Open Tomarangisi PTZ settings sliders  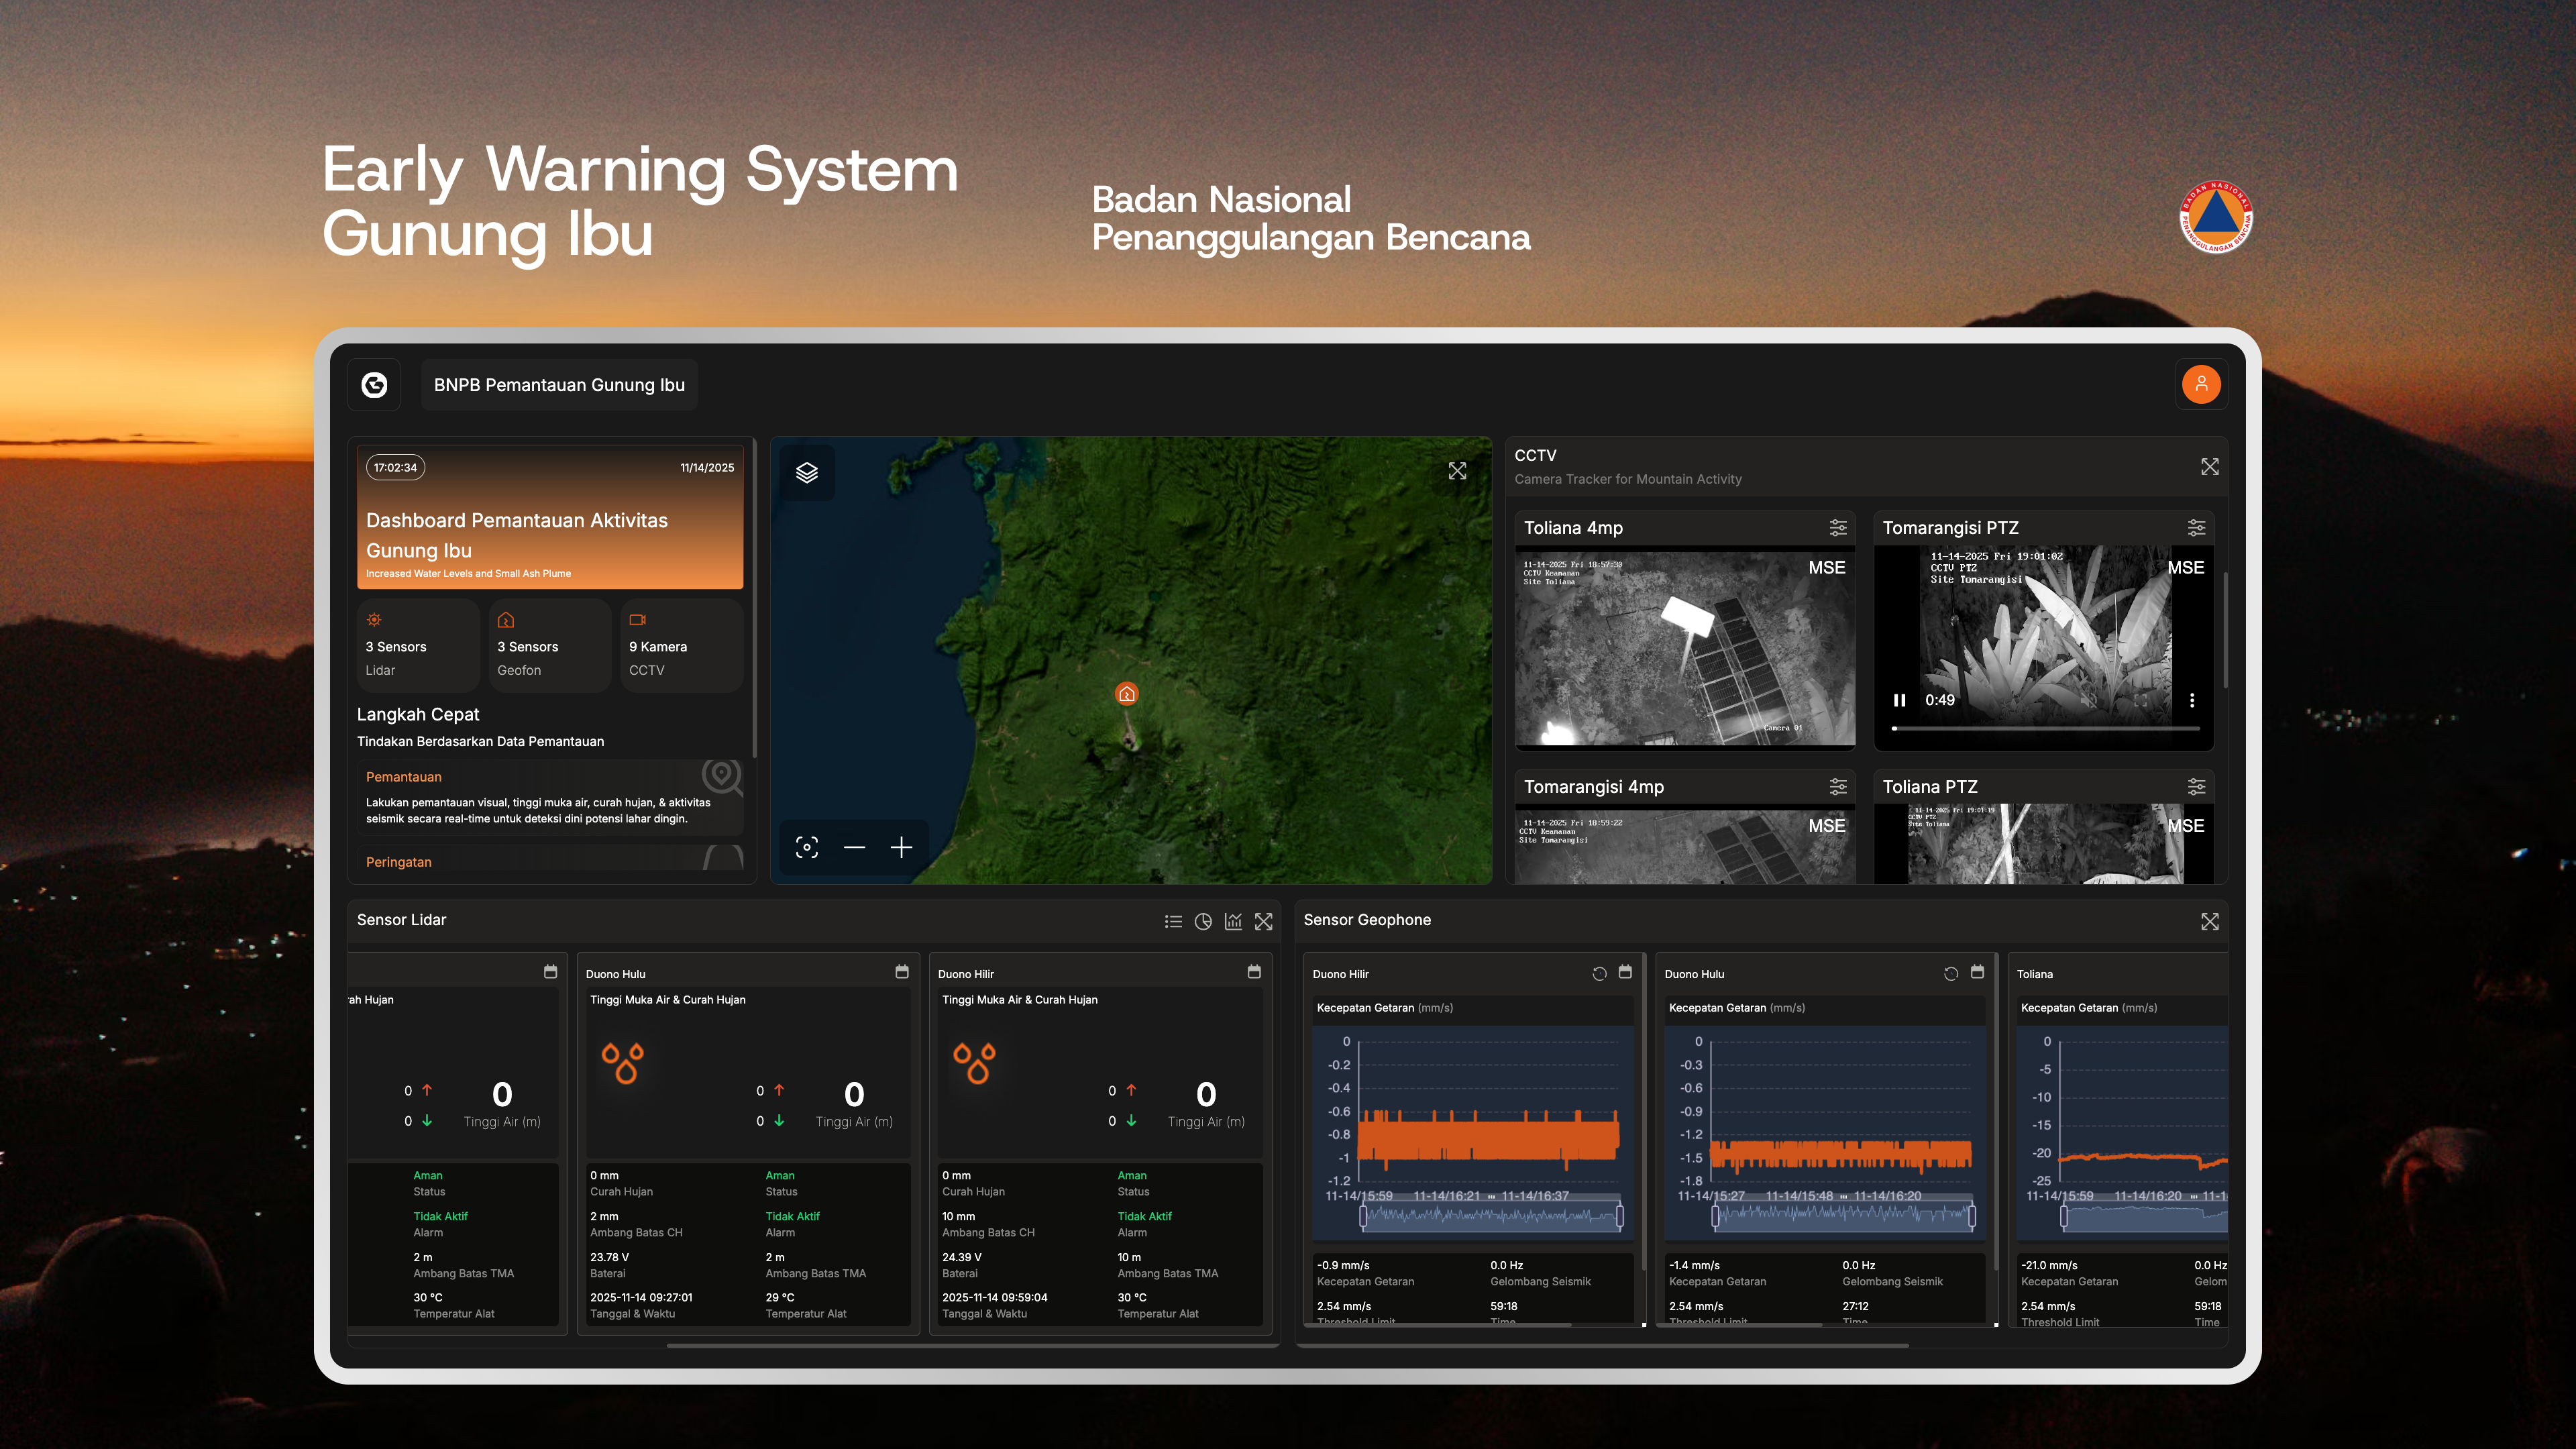(2196, 527)
